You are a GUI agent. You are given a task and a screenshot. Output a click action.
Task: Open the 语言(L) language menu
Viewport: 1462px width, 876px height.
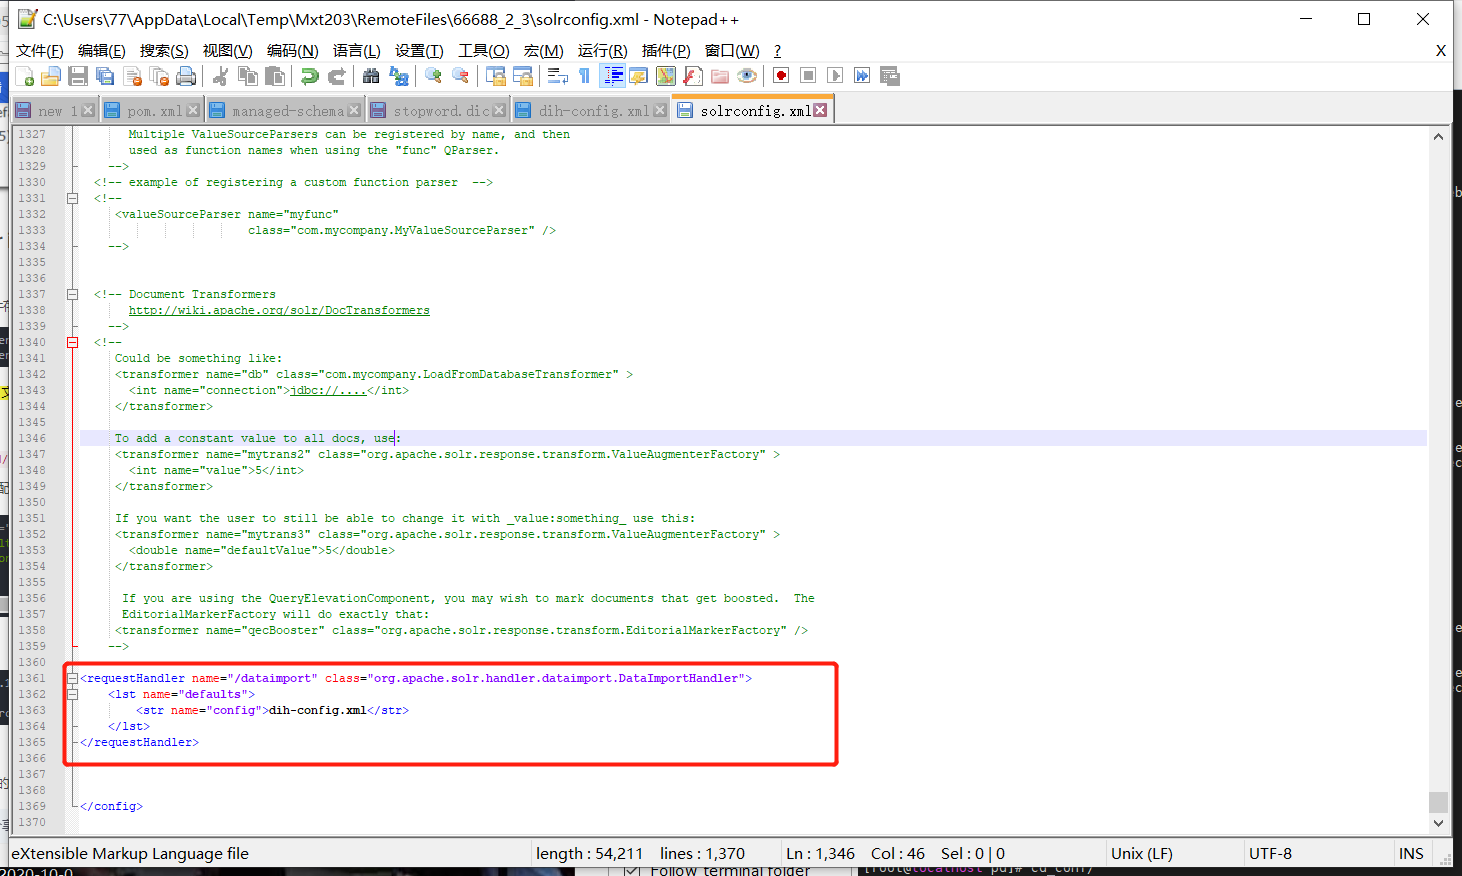pyautogui.click(x=356, y=51)
